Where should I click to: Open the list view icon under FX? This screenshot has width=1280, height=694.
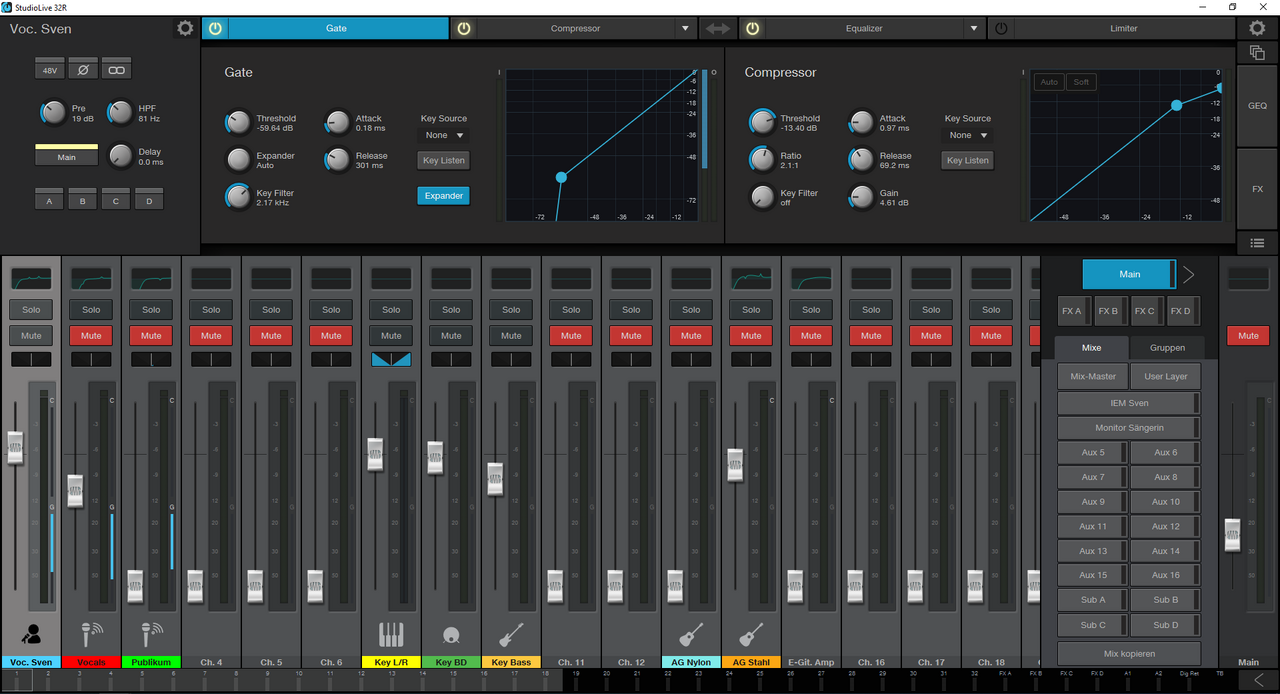(1258, 243)
